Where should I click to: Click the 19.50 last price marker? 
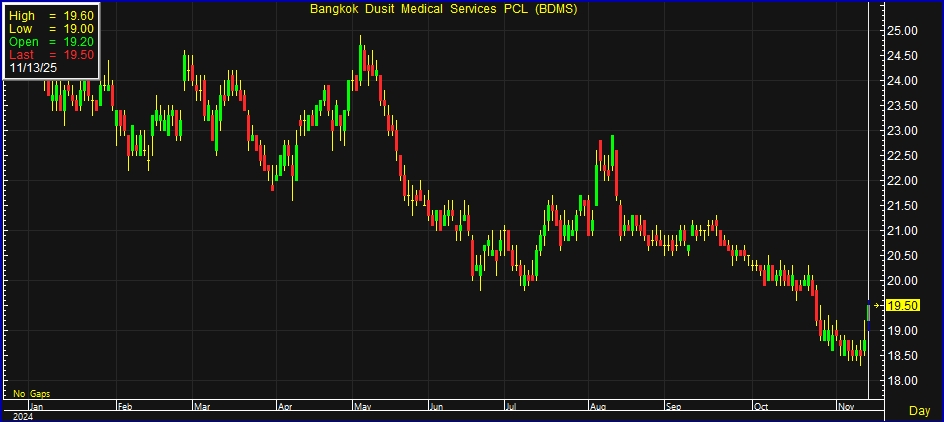coord(903,306)
